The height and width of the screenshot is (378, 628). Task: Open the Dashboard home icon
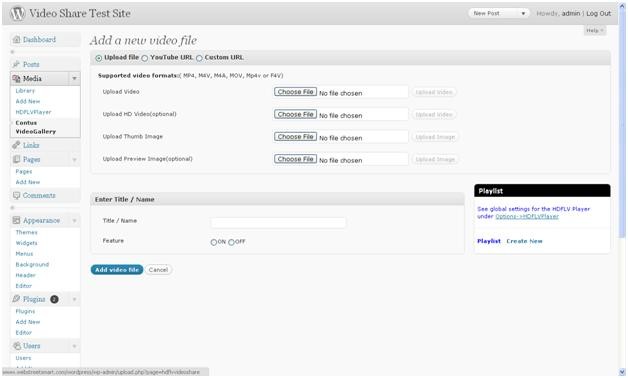pyautogui.click(x=16, y=39)
